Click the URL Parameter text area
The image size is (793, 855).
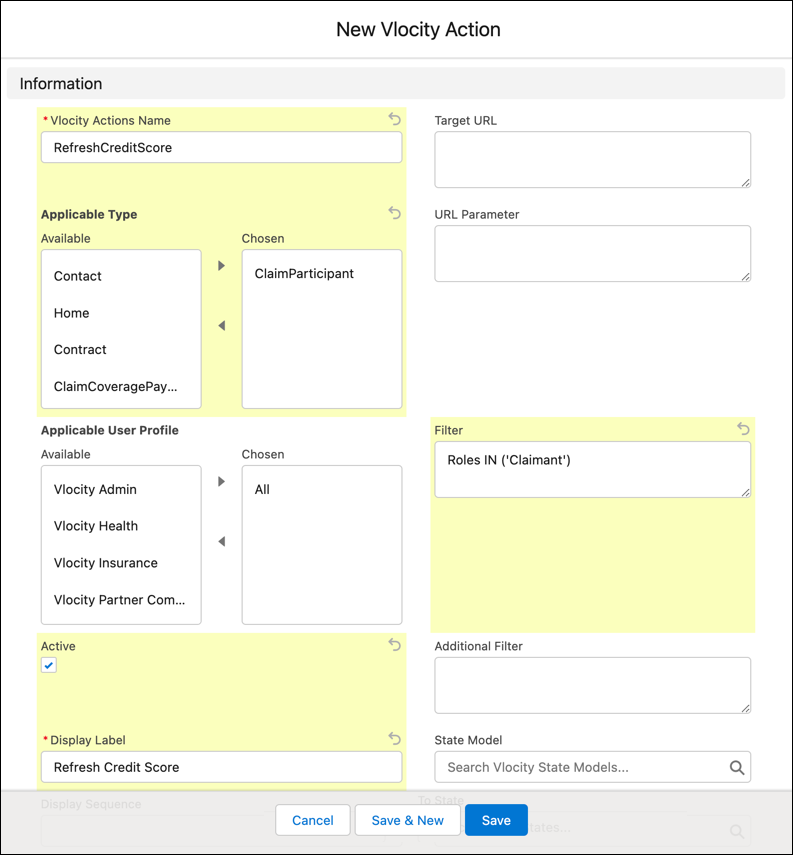(592, 254)
